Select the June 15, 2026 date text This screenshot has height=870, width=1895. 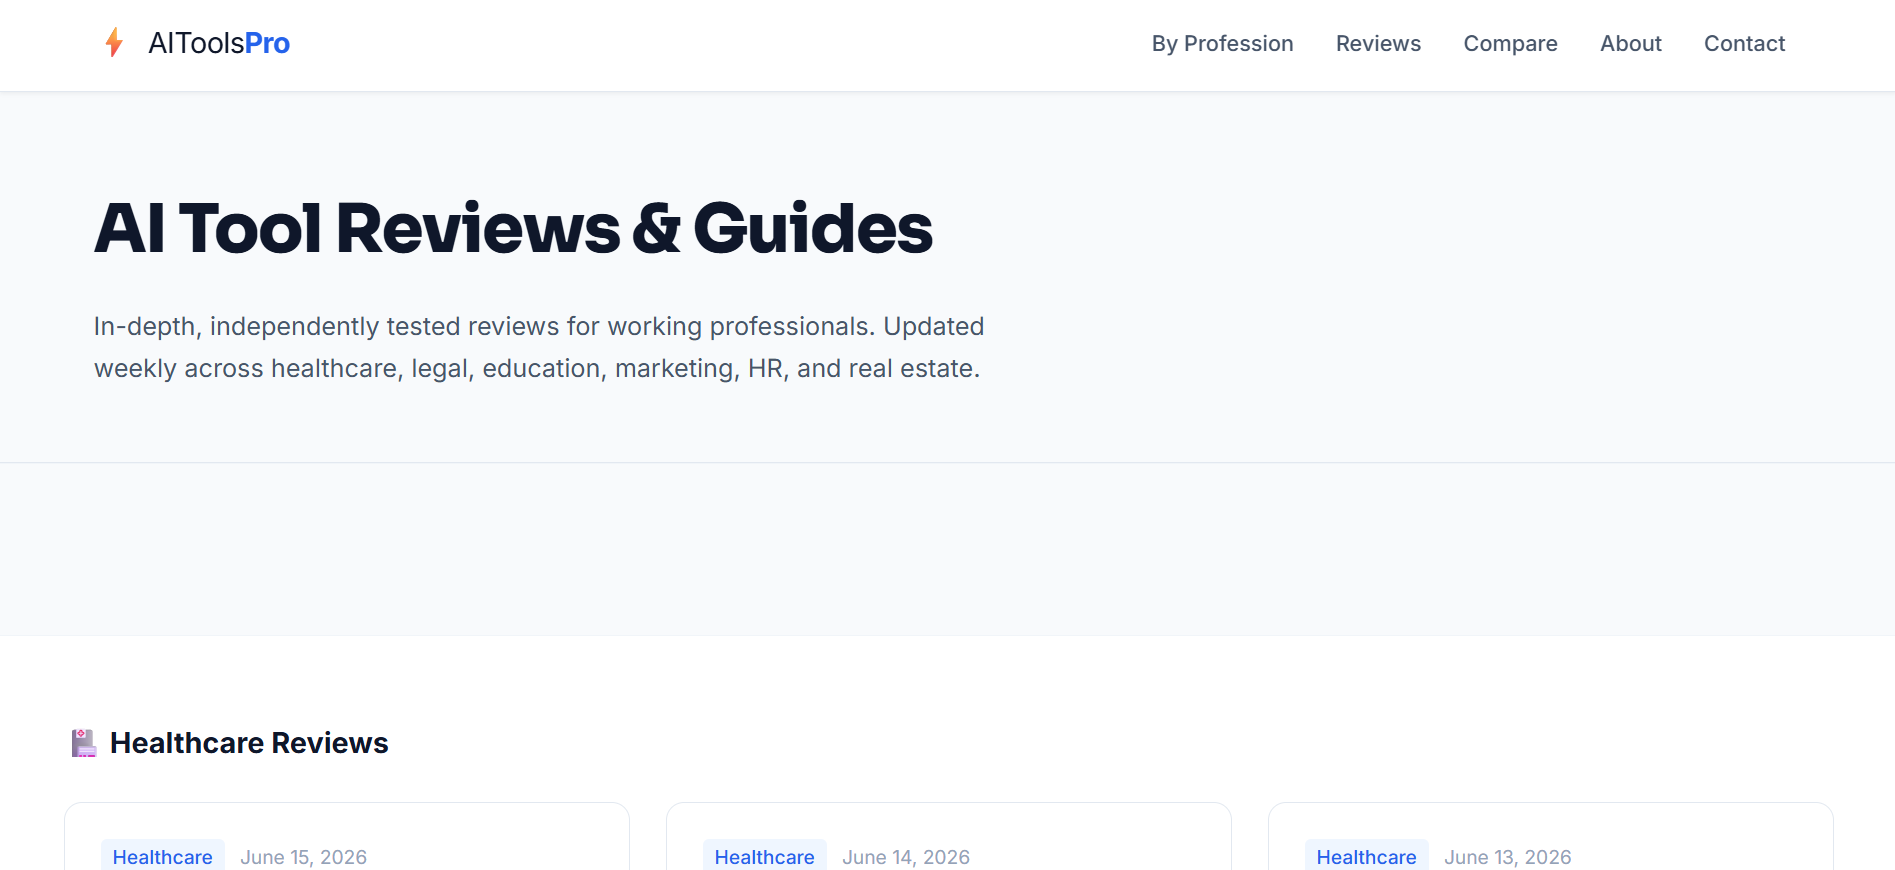pos(303,857)
